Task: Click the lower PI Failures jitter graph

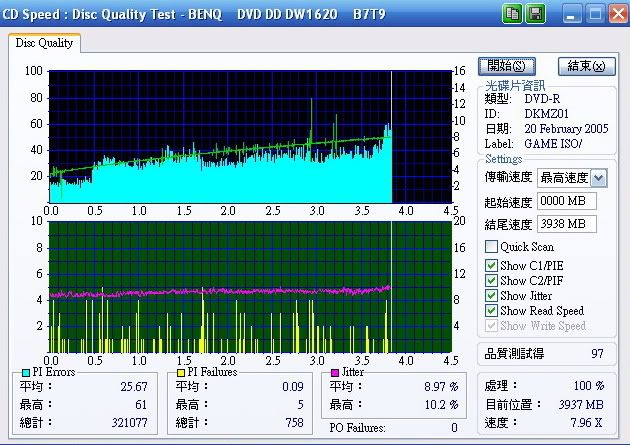Action: pos(250,287)
